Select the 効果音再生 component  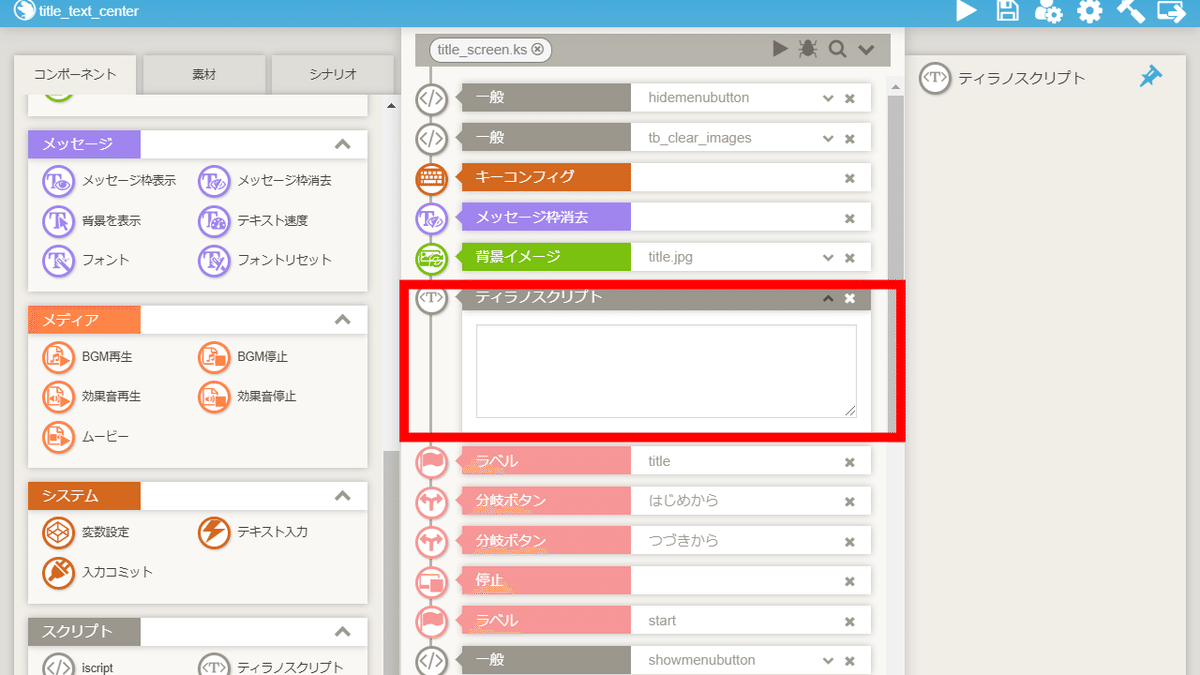(92, 397)
